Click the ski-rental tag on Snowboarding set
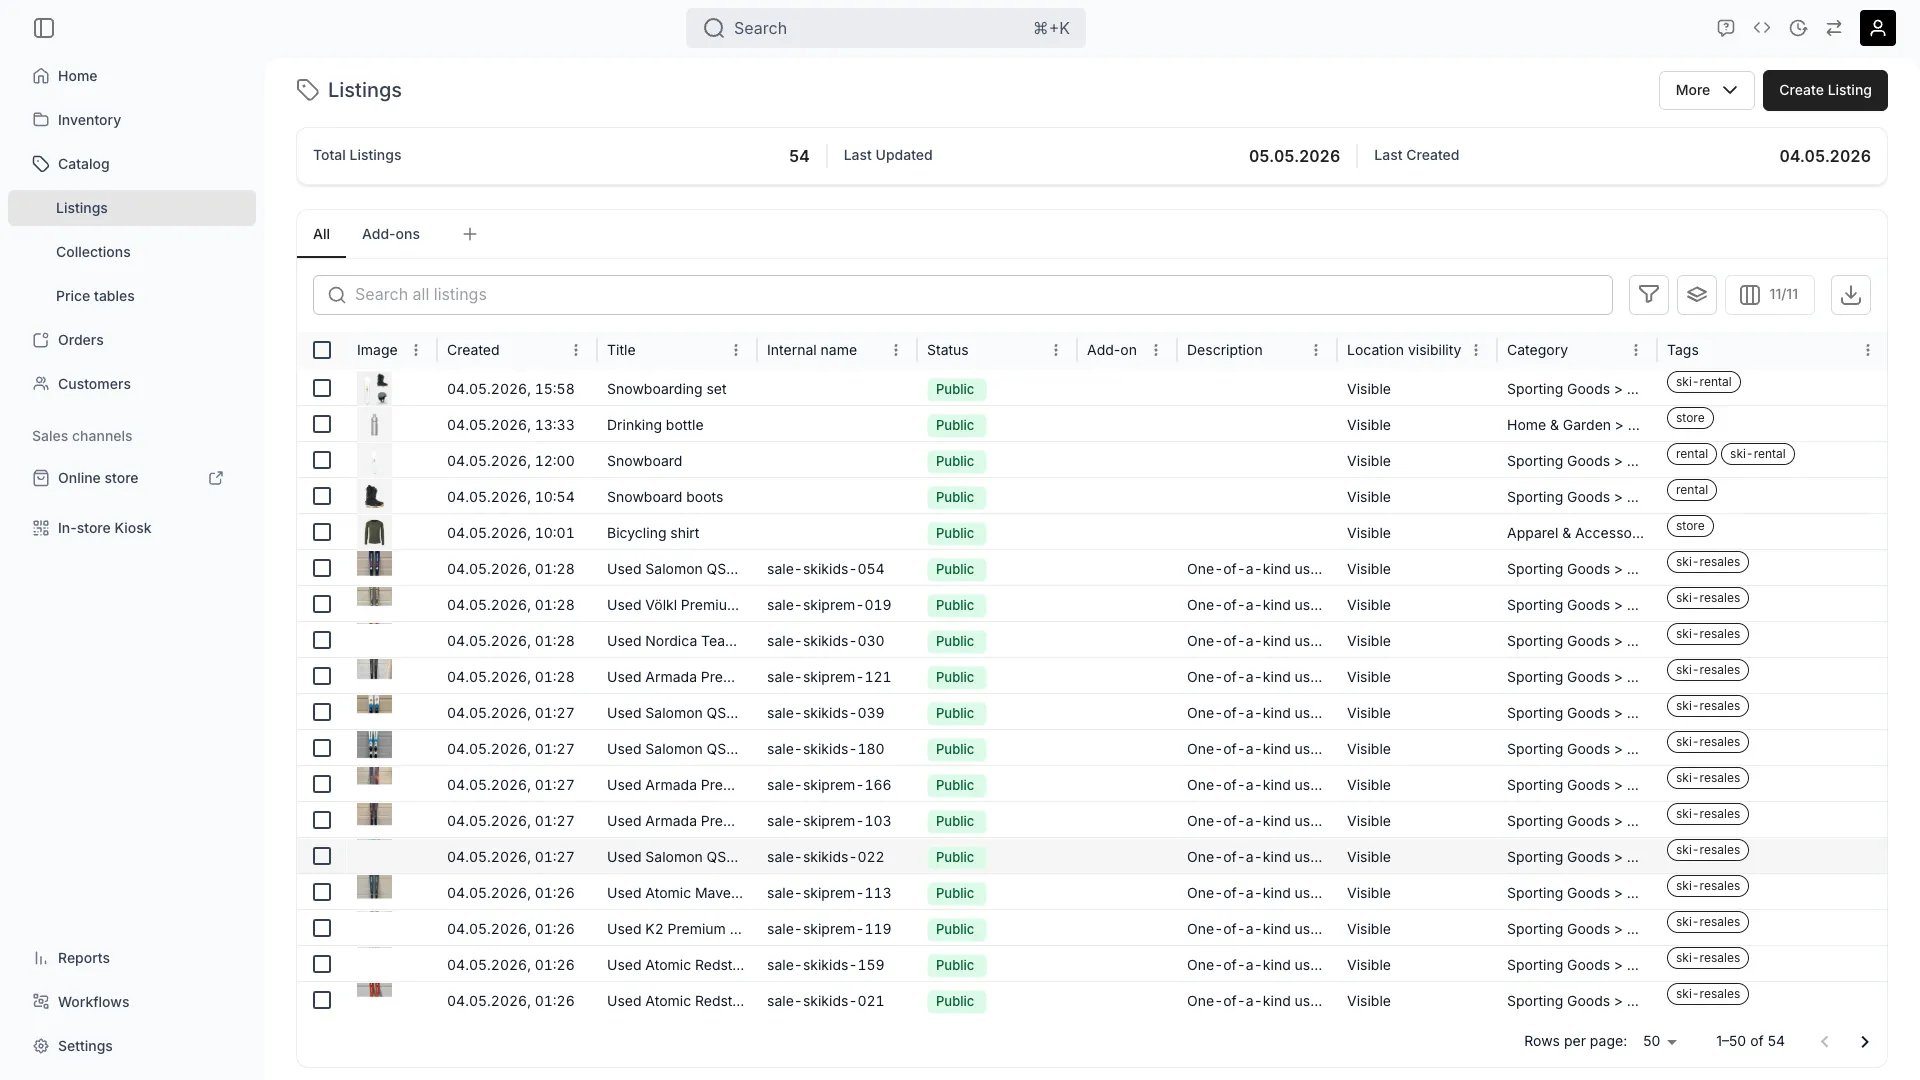 point(1704,382)
